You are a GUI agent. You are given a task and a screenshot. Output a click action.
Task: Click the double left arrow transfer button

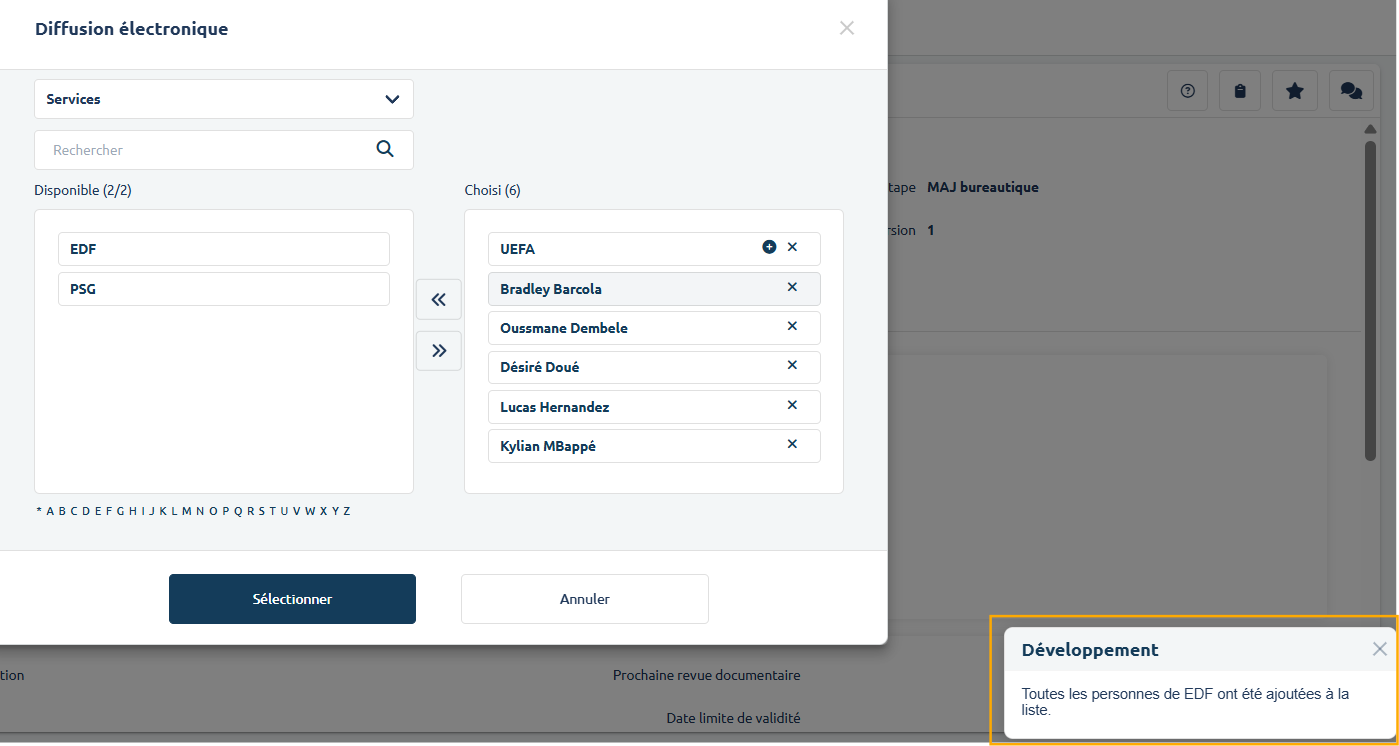point(438,299)
